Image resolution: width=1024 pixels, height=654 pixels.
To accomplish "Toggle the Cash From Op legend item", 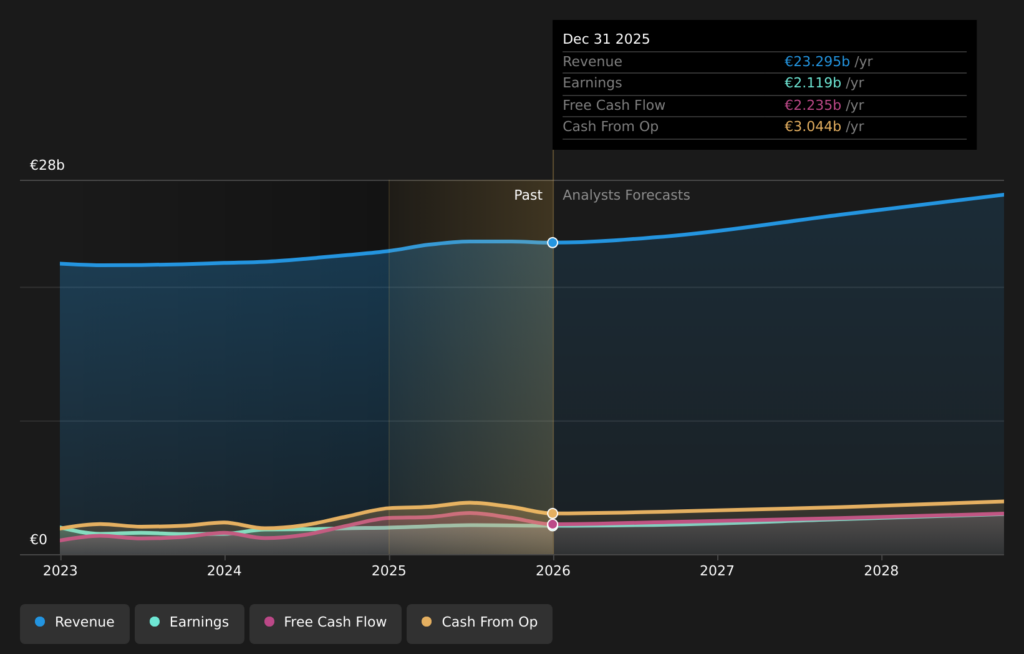I will (x=479, y=622).
